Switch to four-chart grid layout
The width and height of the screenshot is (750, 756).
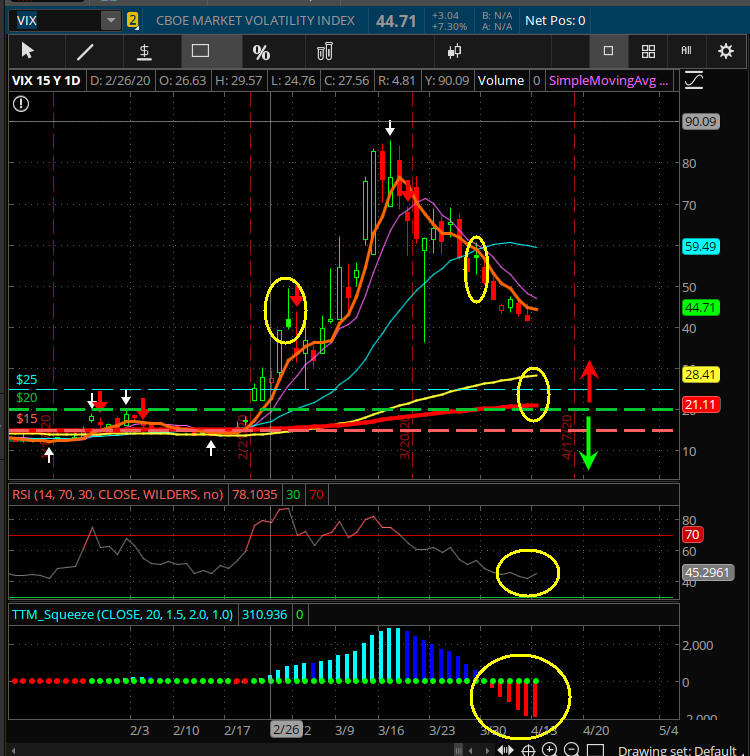648,51
